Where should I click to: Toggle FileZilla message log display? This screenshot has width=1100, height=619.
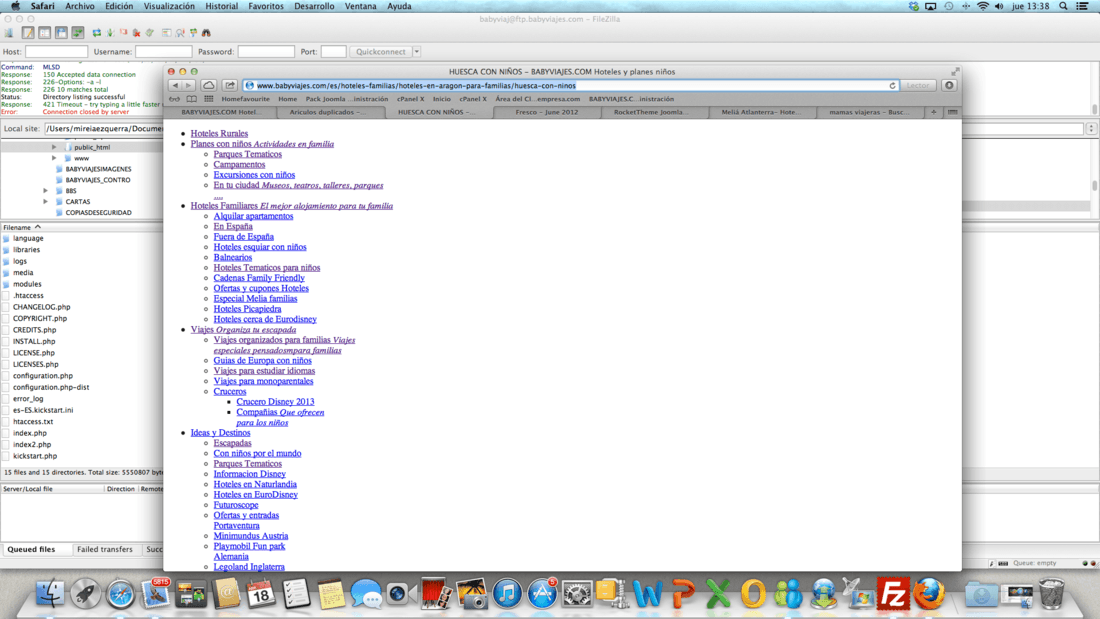coord(28,33)
